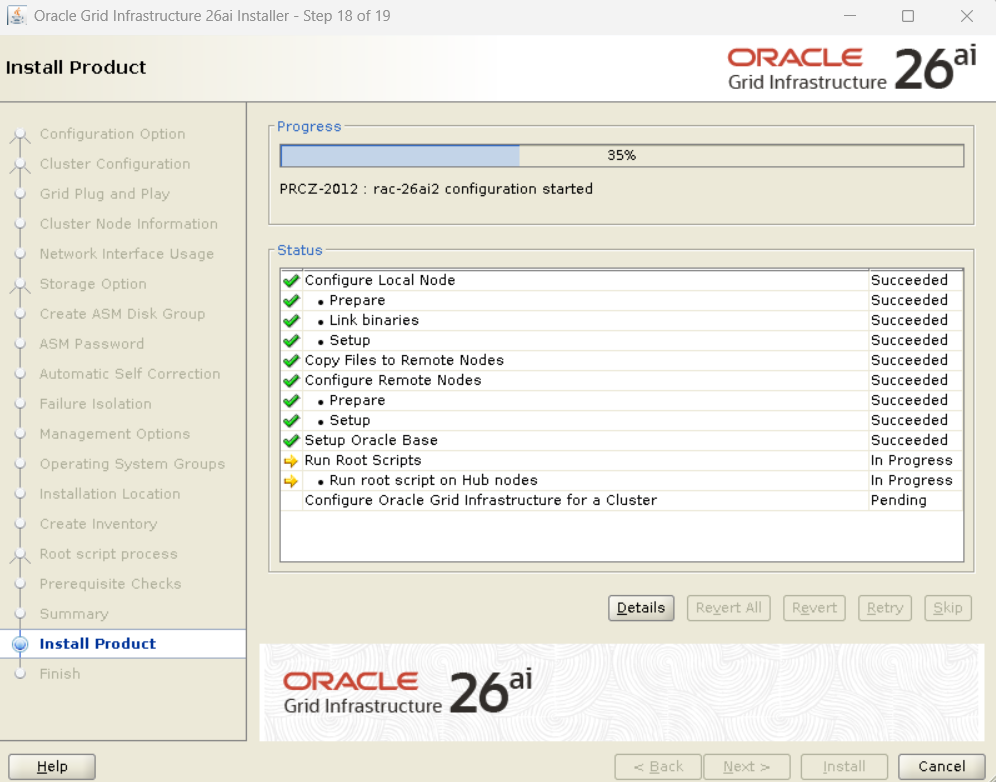996x782 pixels.
Task: Click In Progress status of Run Root Scripts
Action: (911, 461)
